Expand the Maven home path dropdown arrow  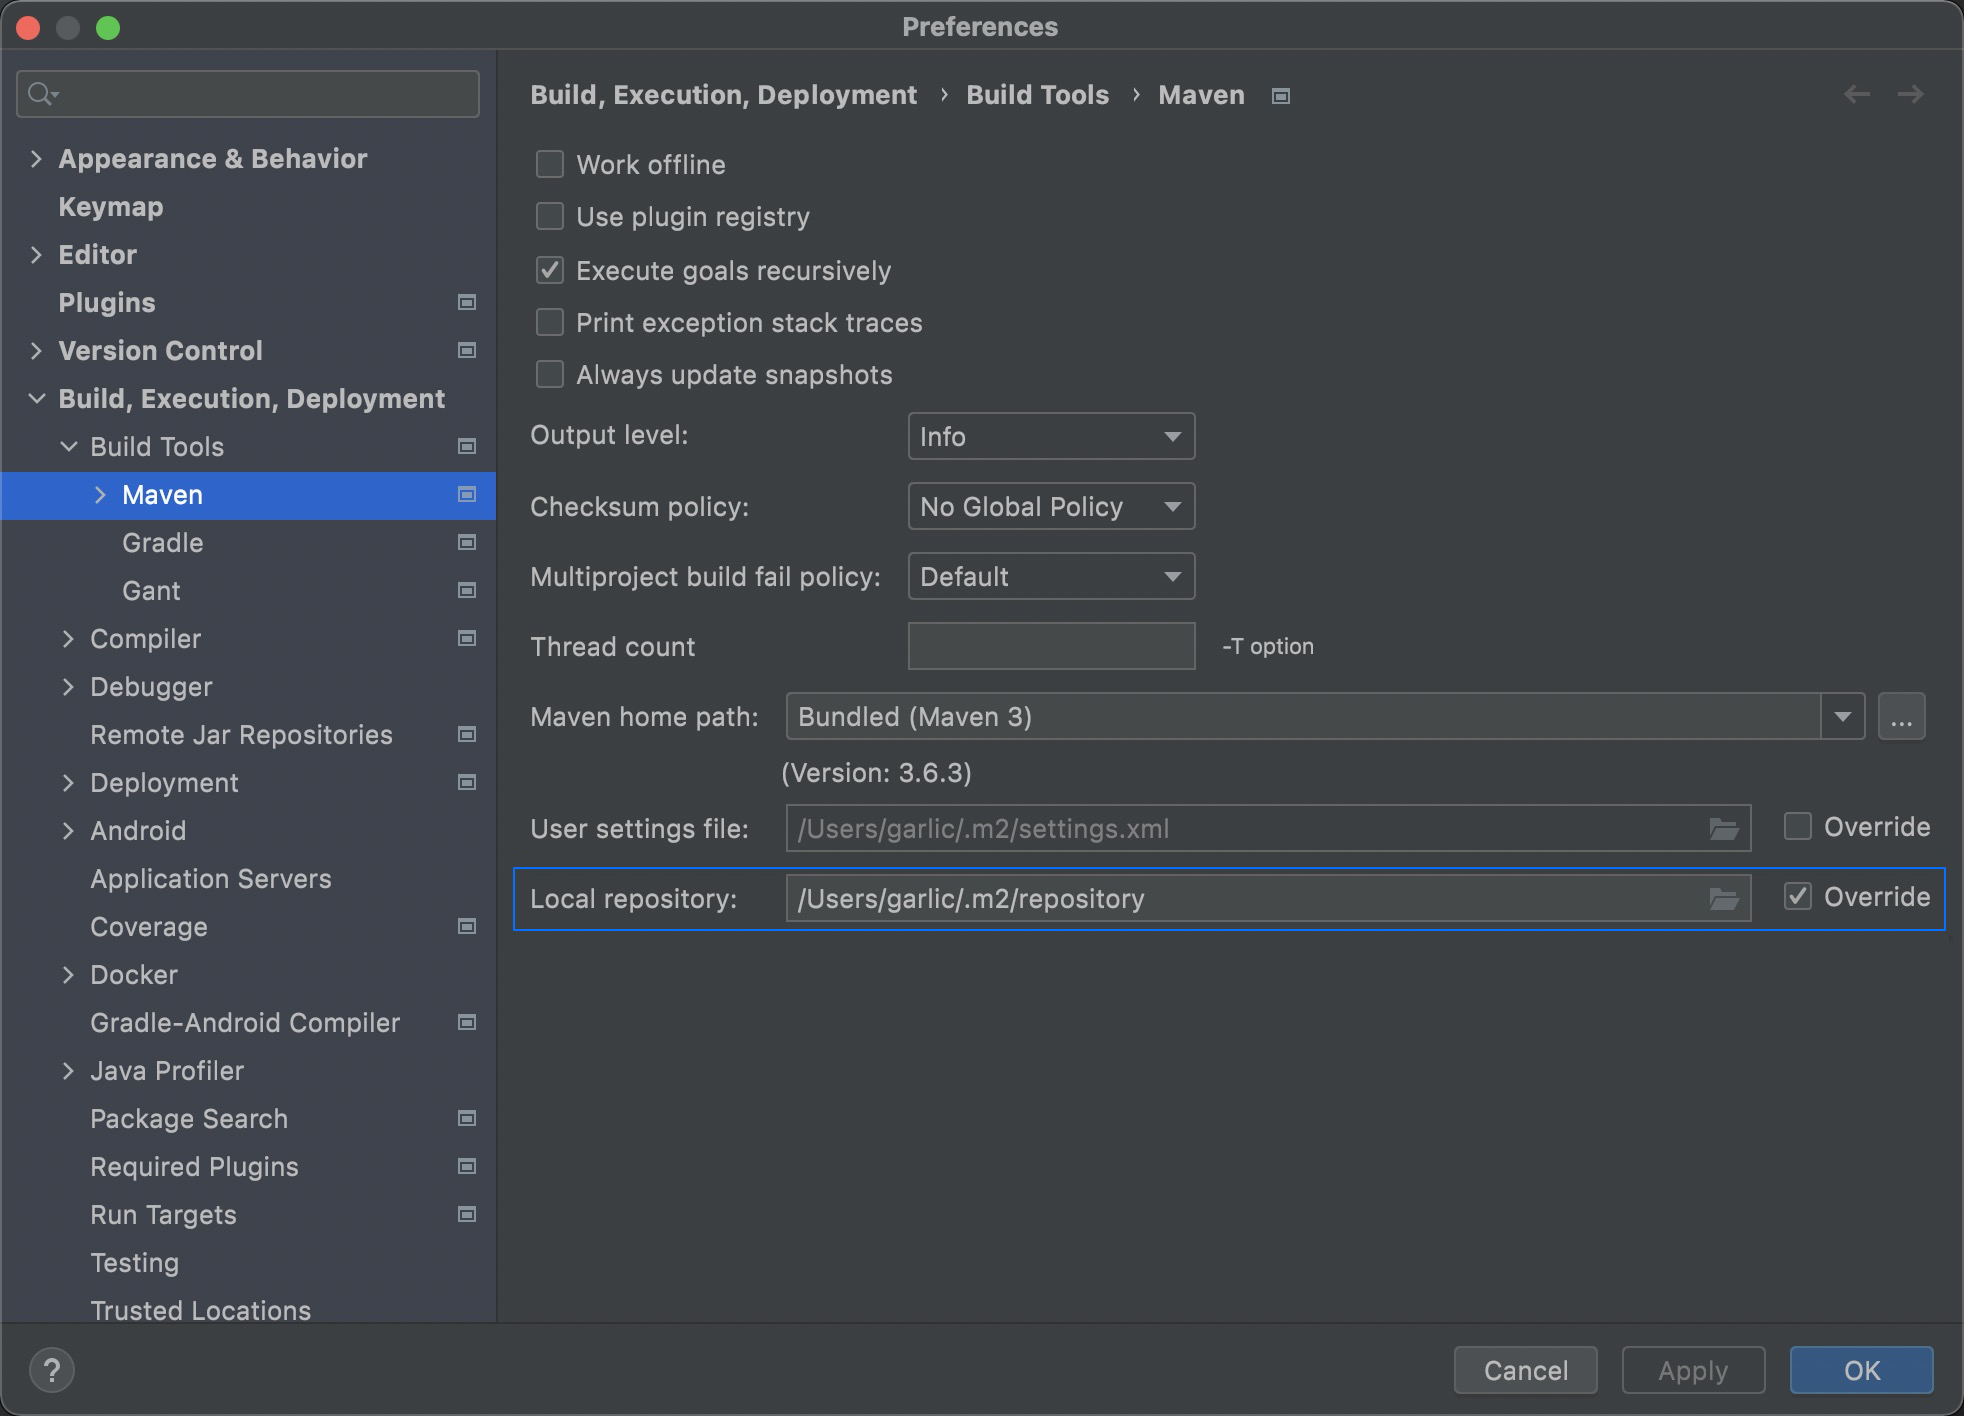[x=1842, y=716]
